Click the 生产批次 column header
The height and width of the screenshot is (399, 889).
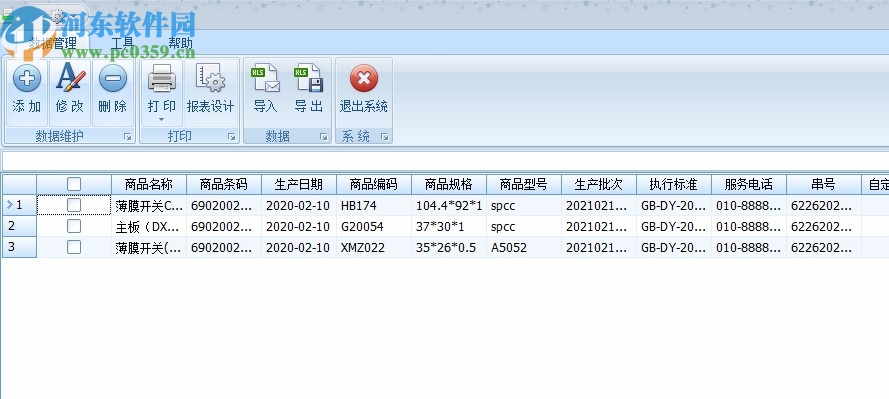tap(599, 184)
